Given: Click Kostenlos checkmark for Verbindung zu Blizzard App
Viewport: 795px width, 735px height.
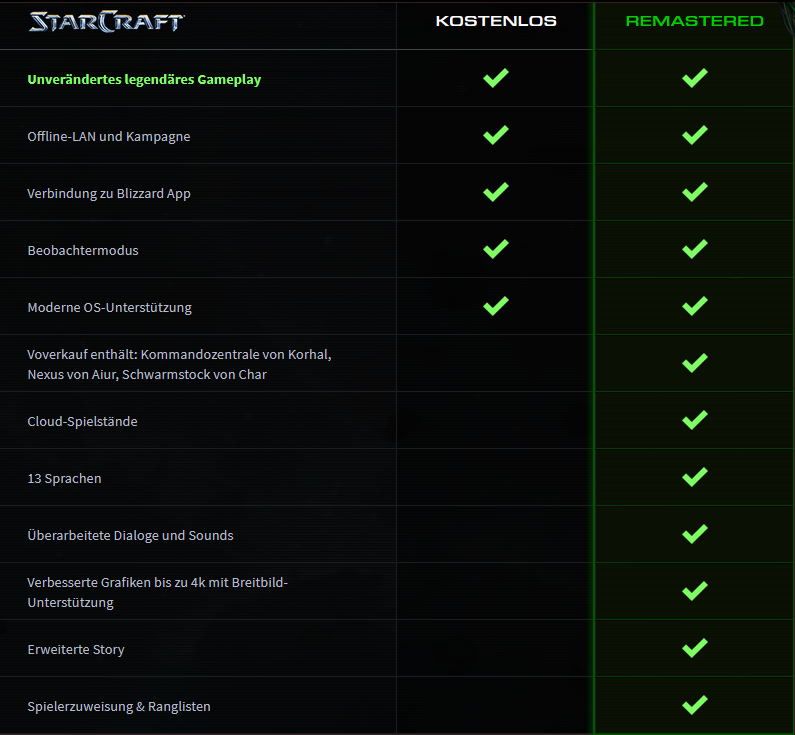Looking at the screenshot, I should (x=496, y=192).
